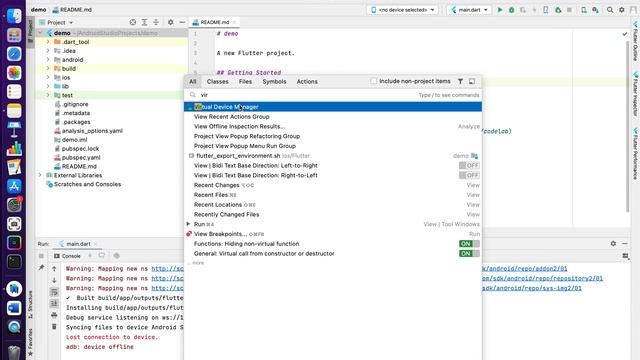Clear console with trash icon
This screenshot has height=360, width=640.
click(x=54, y=327)
